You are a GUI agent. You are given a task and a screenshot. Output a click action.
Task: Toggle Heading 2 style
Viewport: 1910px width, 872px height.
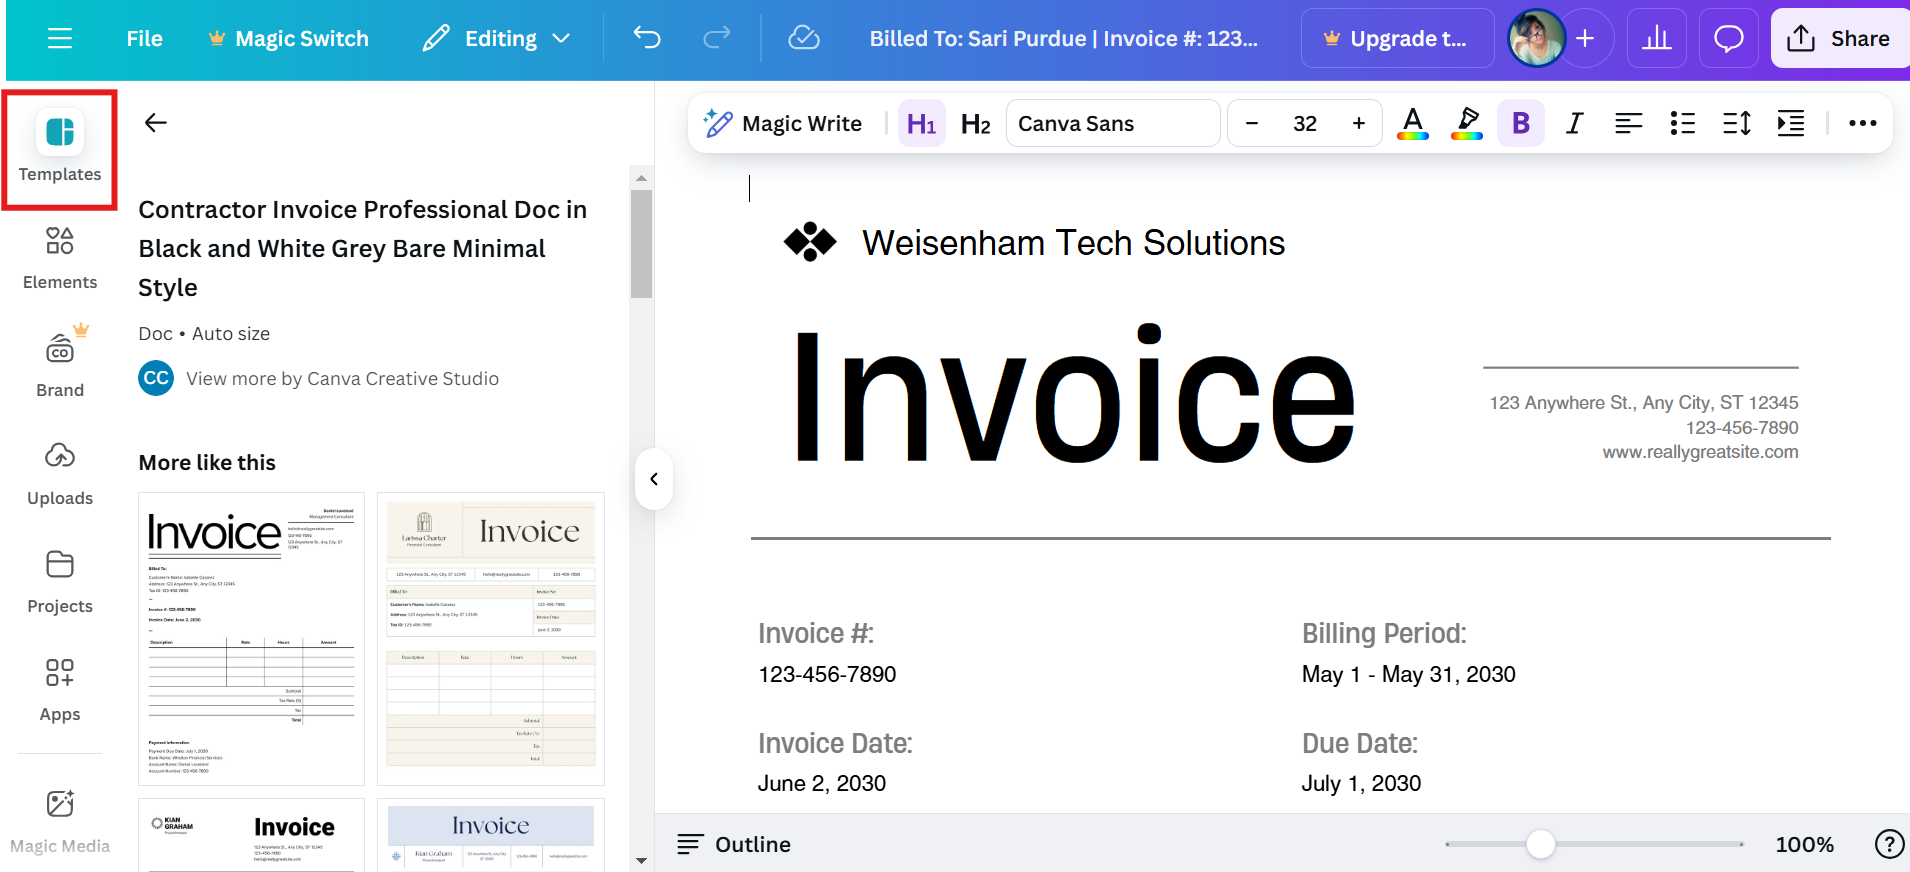coord(975,124)
